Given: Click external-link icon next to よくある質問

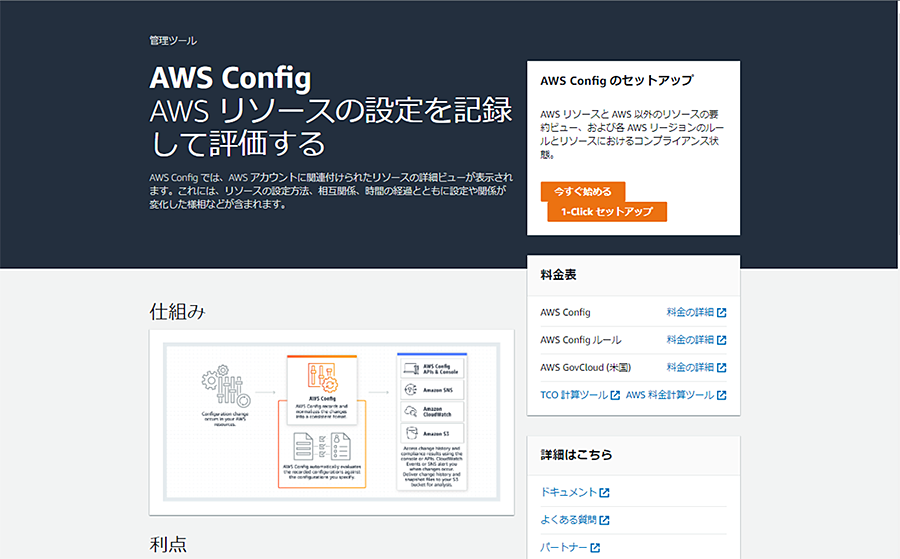Looking at the screenshot, I should [604, 520].
